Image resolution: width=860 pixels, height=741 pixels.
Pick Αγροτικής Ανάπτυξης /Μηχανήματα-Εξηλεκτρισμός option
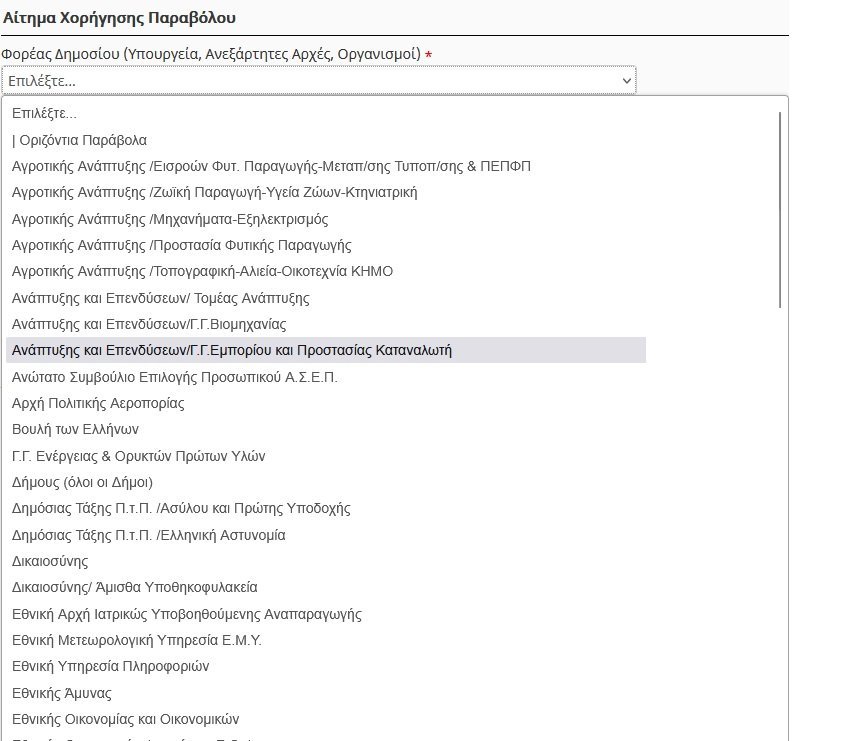click(x=170, y=219)
